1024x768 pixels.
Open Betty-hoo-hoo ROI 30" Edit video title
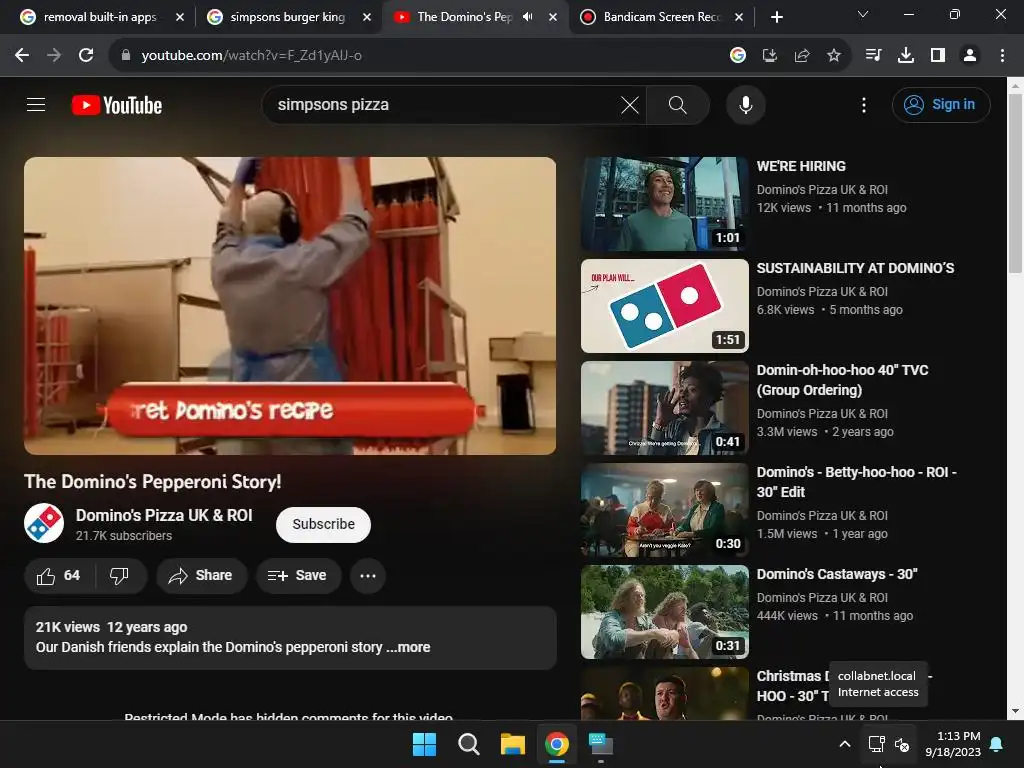click(x=856, y=482)
